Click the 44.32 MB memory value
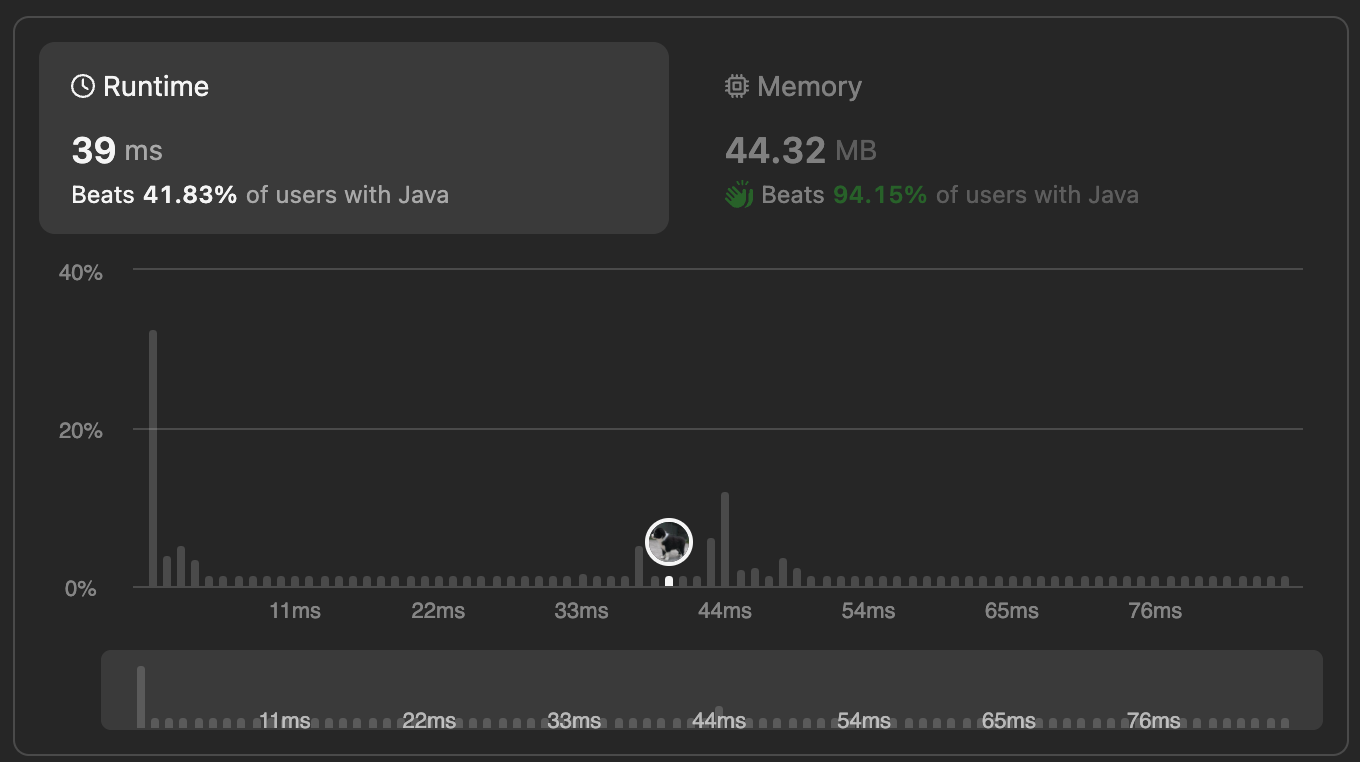Image resolution: width=1360 pixels, height=762 pixels. pos(801,150)
